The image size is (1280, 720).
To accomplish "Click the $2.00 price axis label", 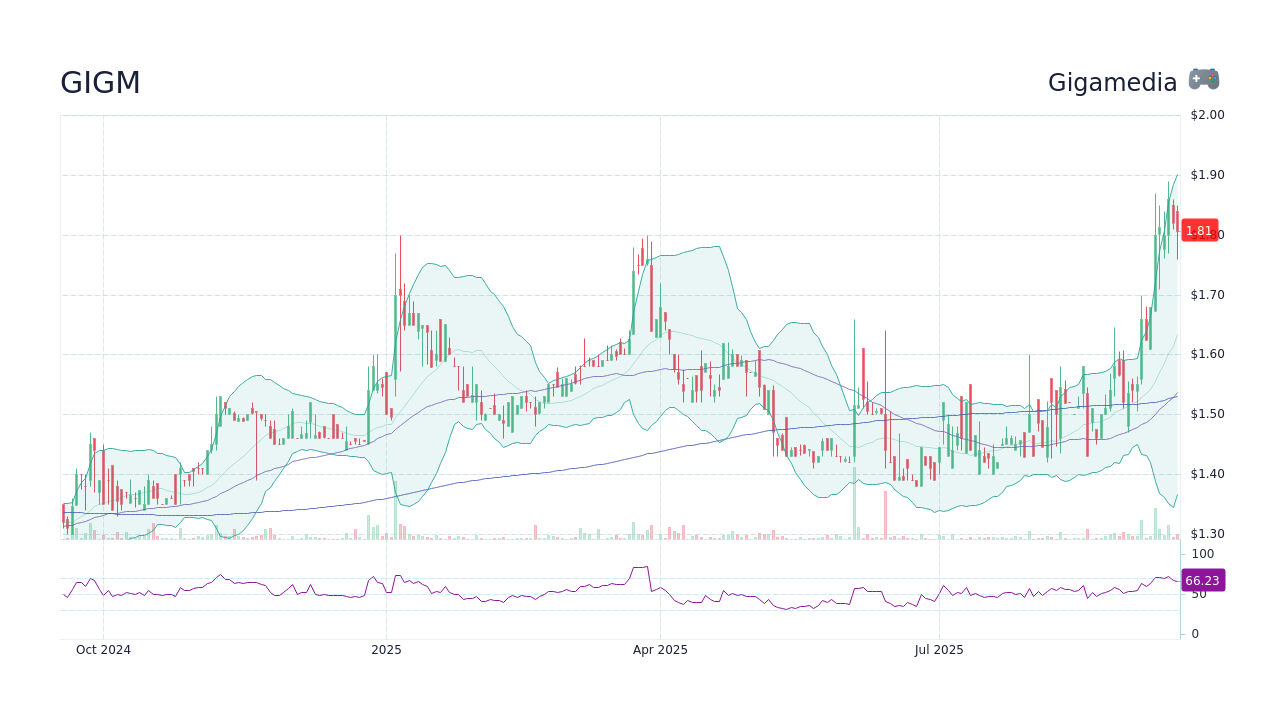I will tap(1207, 115).
